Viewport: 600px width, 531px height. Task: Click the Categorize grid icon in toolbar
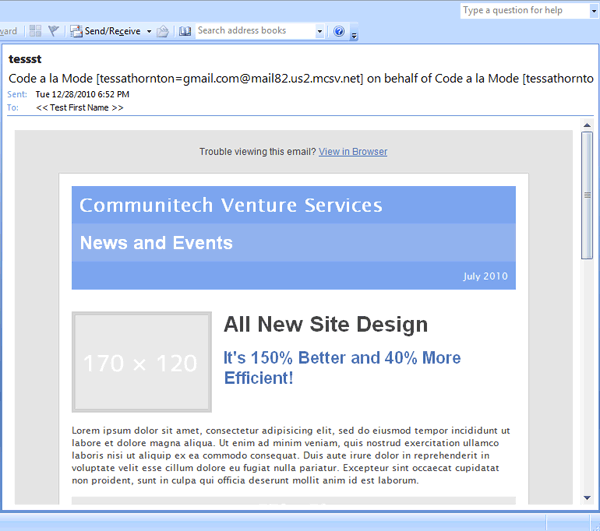point(35,31)
